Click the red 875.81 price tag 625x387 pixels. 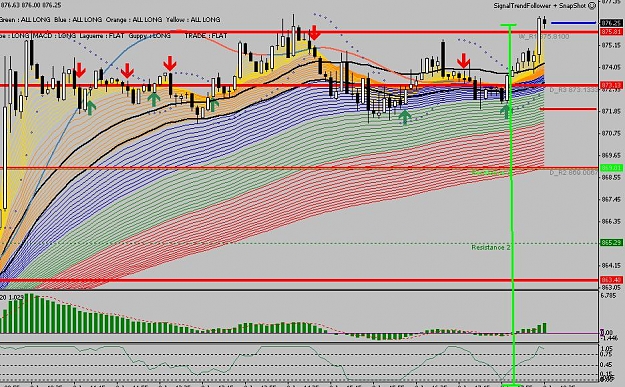611,31
